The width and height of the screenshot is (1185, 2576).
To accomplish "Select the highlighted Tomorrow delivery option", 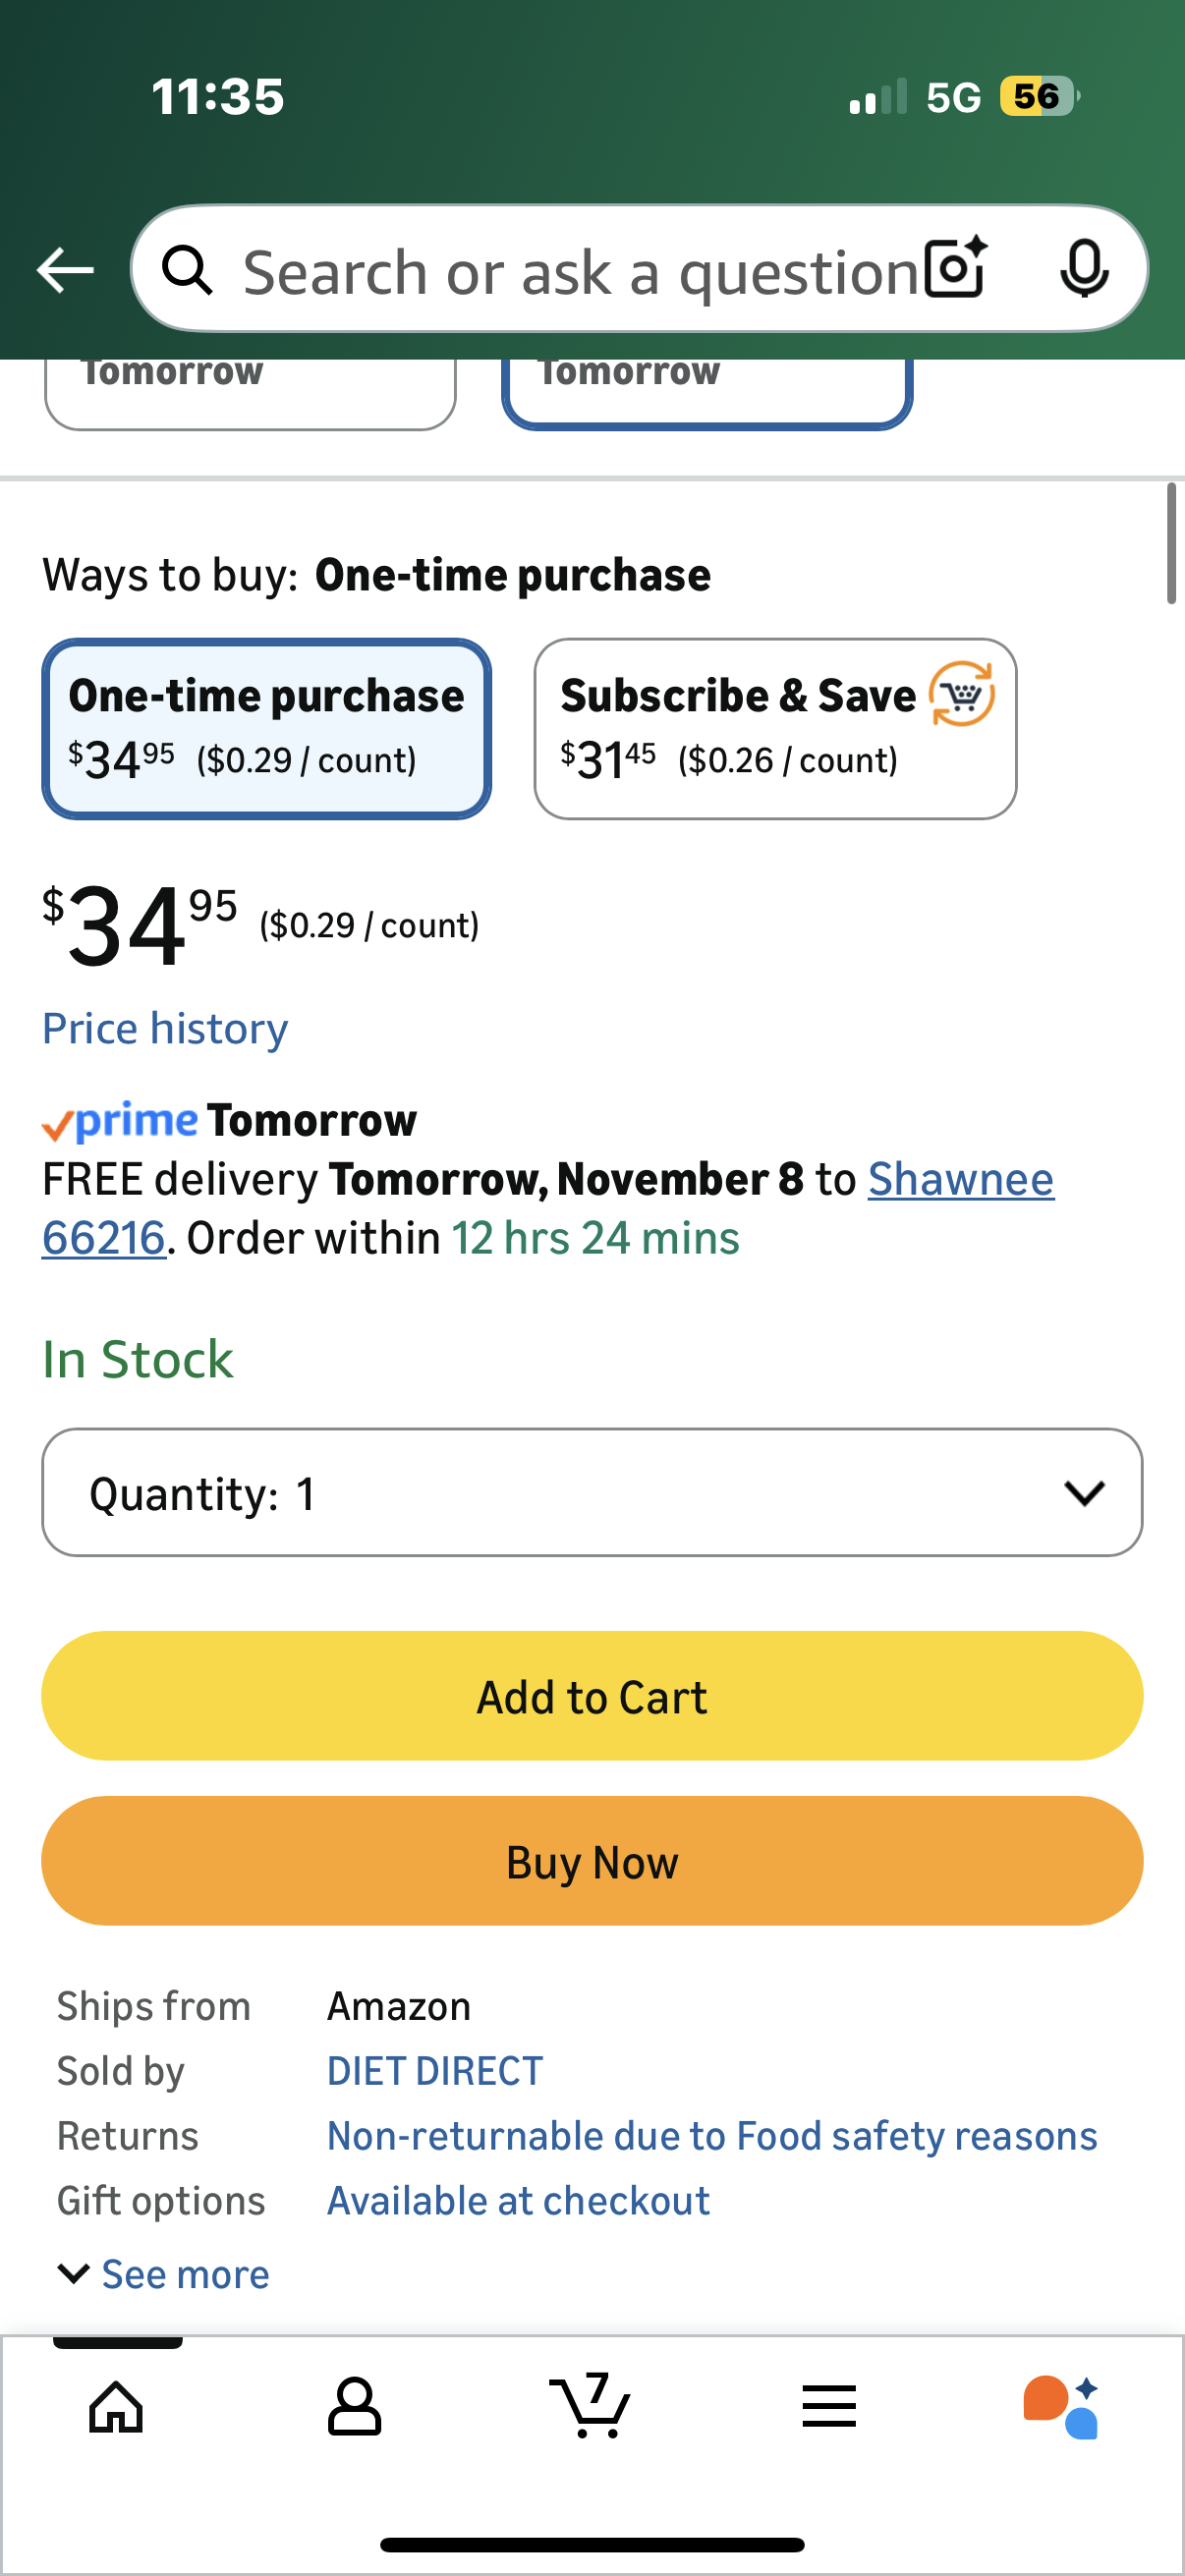I will (706, 390).
